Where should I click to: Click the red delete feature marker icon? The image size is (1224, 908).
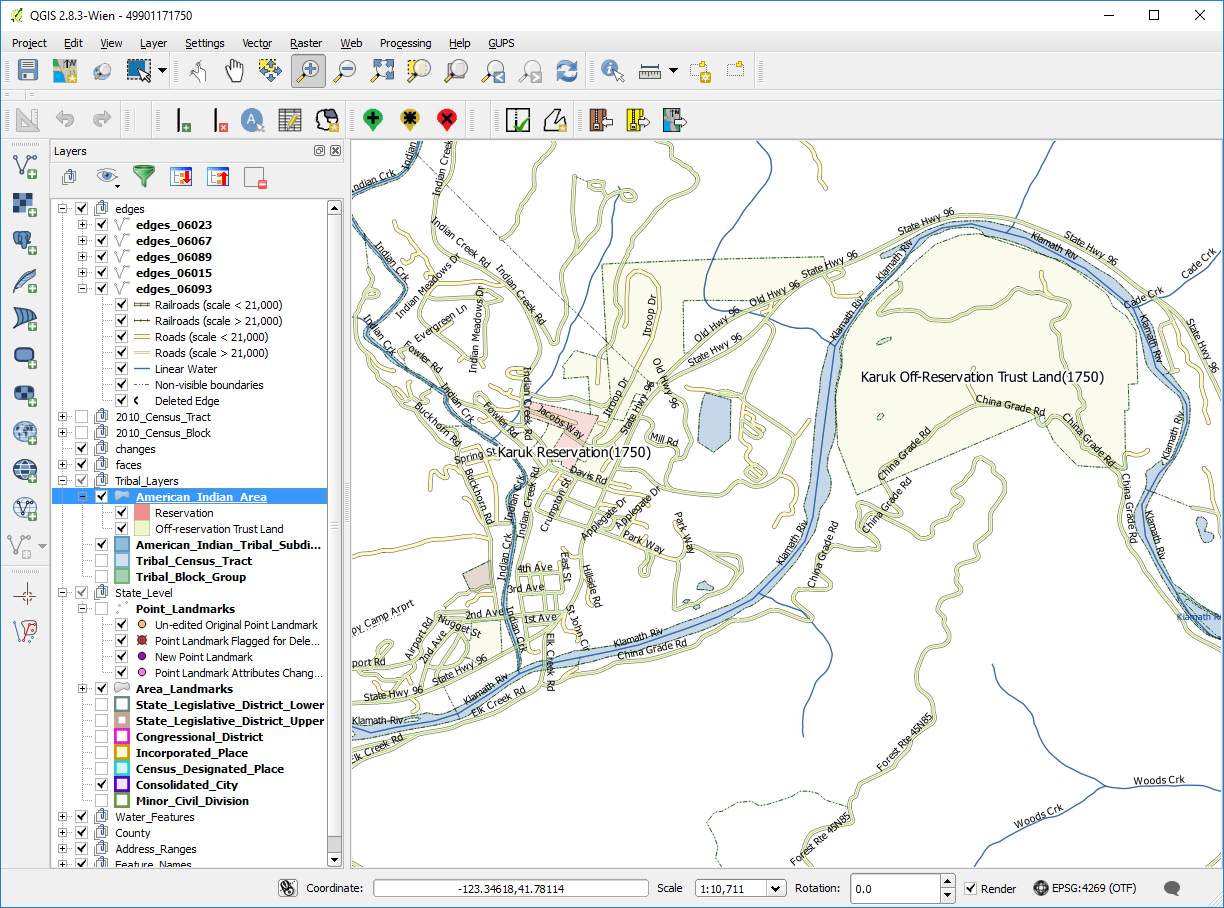[447, 120]
